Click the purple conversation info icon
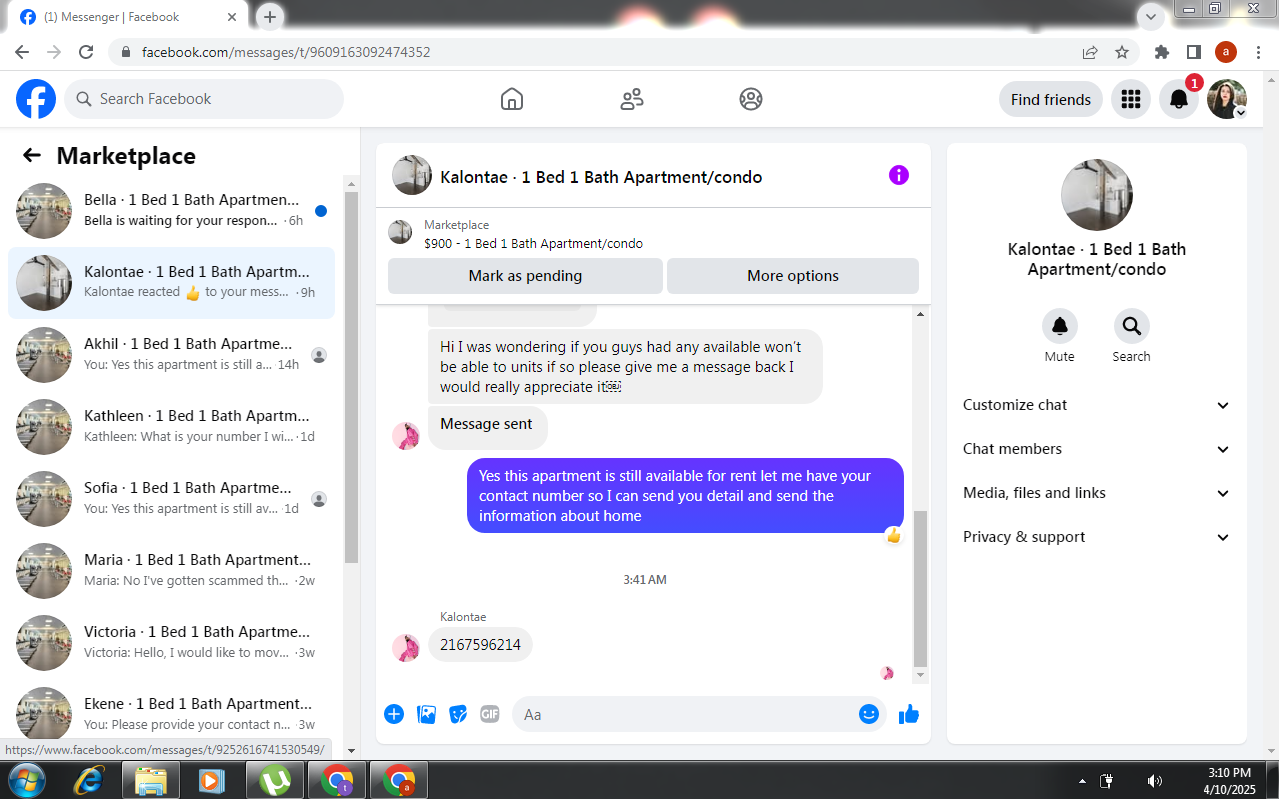 click(899, 175)
